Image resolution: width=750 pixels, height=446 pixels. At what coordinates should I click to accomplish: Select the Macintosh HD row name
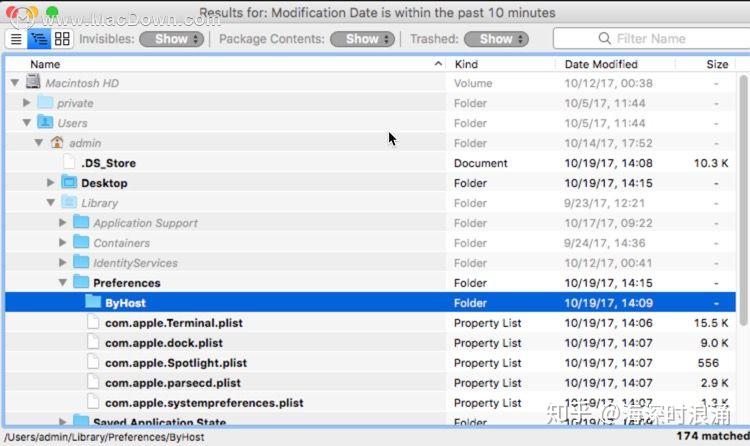(82, 83)
